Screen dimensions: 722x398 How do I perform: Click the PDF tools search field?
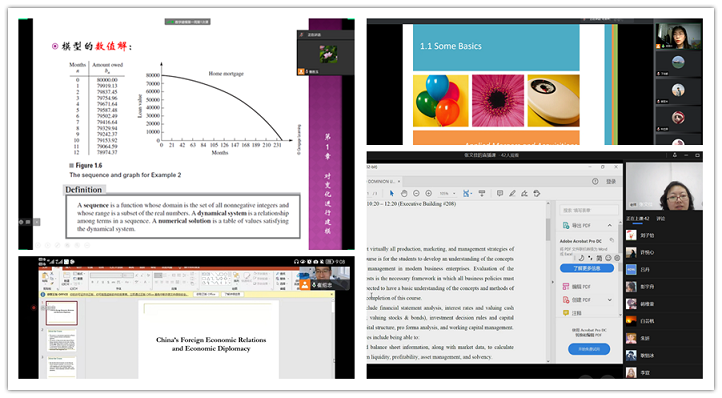point(588,210)
